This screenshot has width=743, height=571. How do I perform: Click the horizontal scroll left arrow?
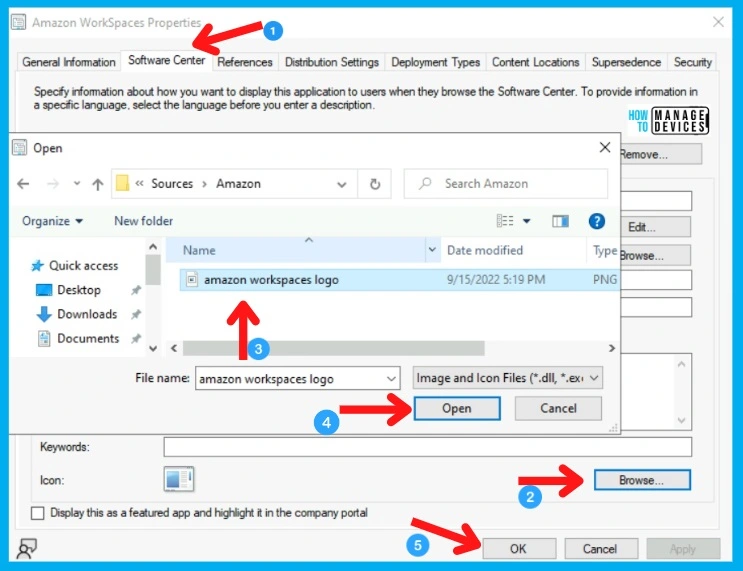tap(174, 348)
